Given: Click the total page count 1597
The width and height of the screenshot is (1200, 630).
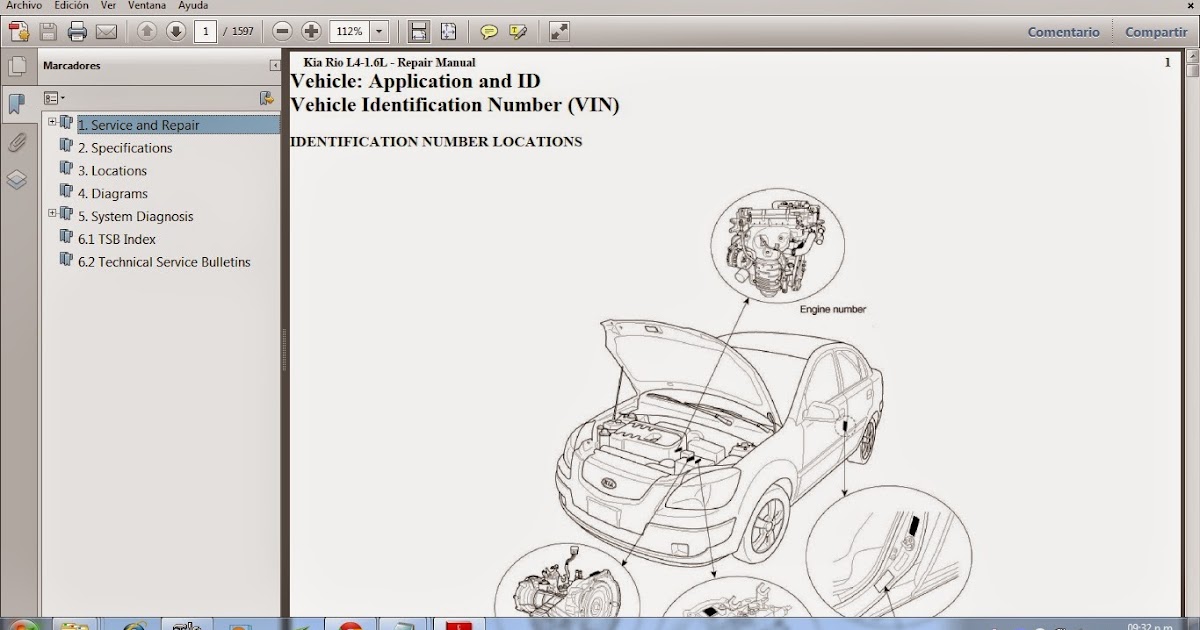Looking at the screenshot, I should tap(242, 32).
